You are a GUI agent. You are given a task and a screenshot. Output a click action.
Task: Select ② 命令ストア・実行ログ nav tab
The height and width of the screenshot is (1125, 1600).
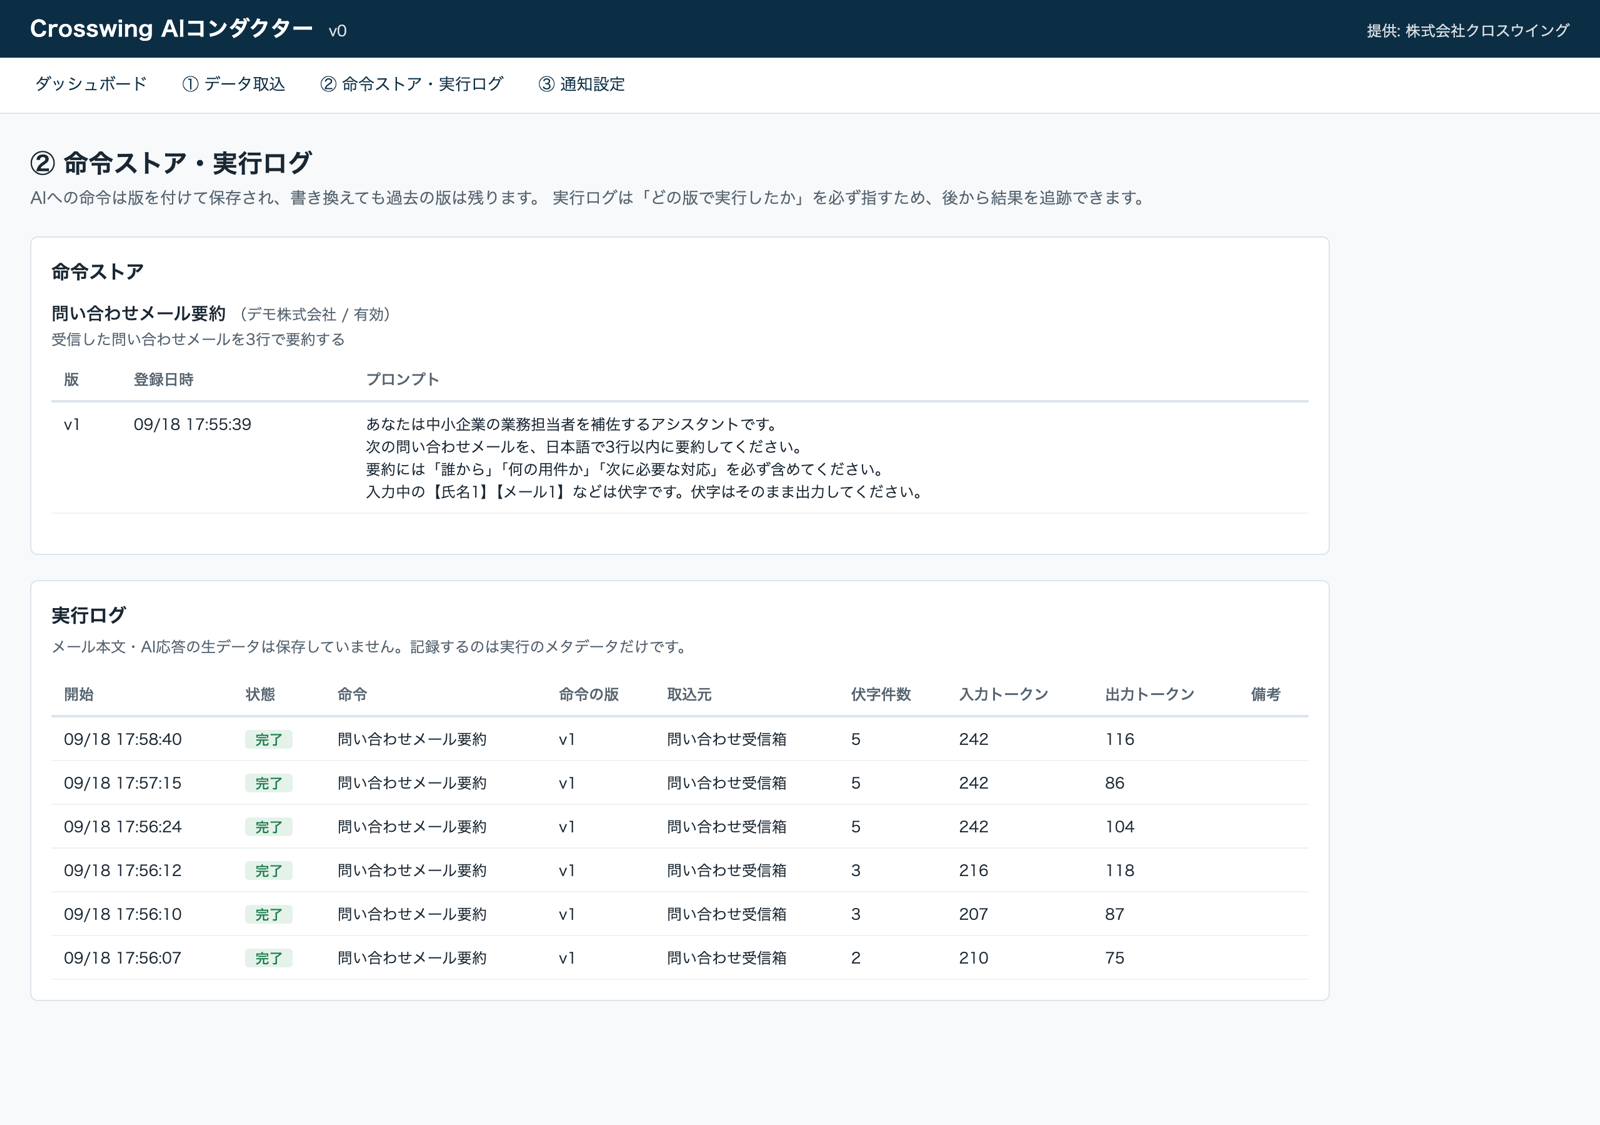point(411,84)
